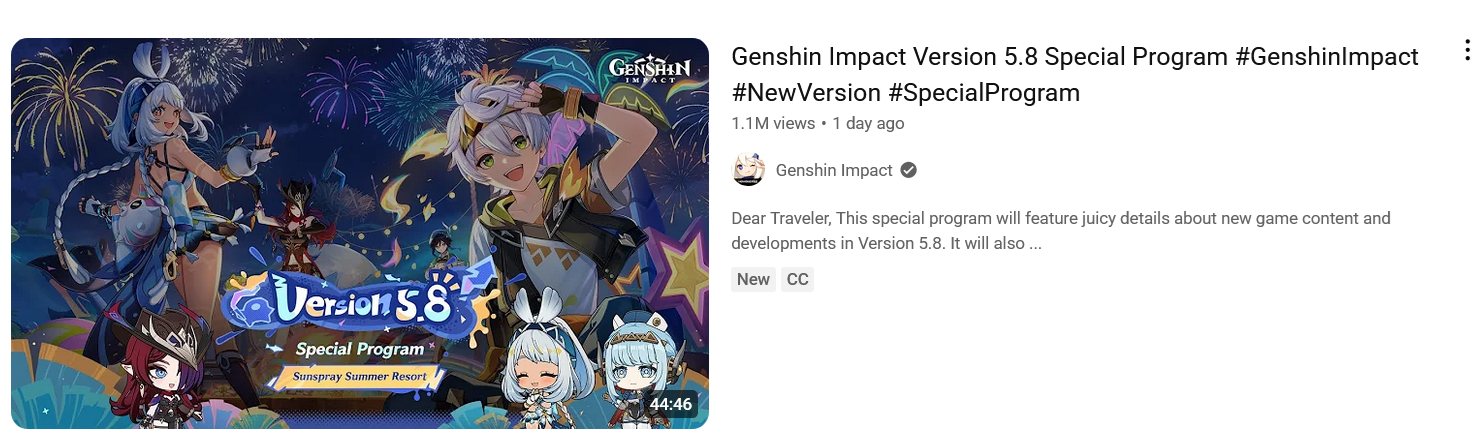Click the 1.1M views count text

pos(773,123)
